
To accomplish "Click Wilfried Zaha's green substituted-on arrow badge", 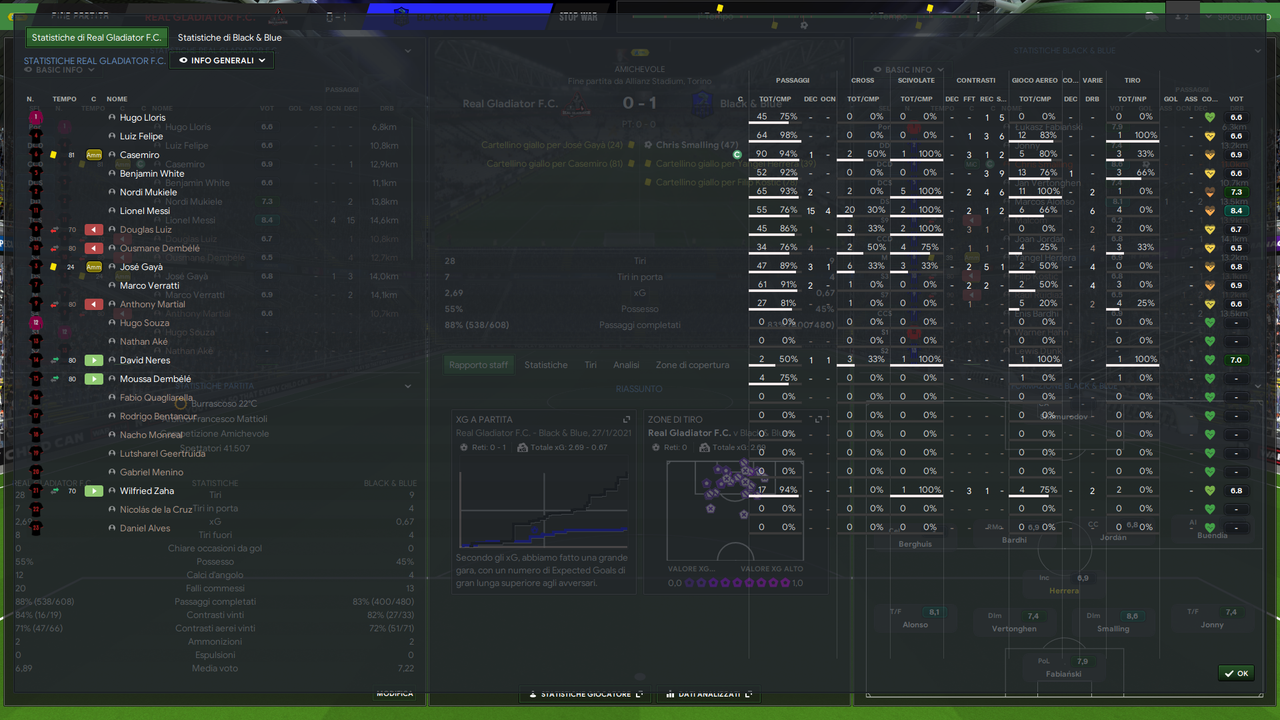I will (94, 491).
